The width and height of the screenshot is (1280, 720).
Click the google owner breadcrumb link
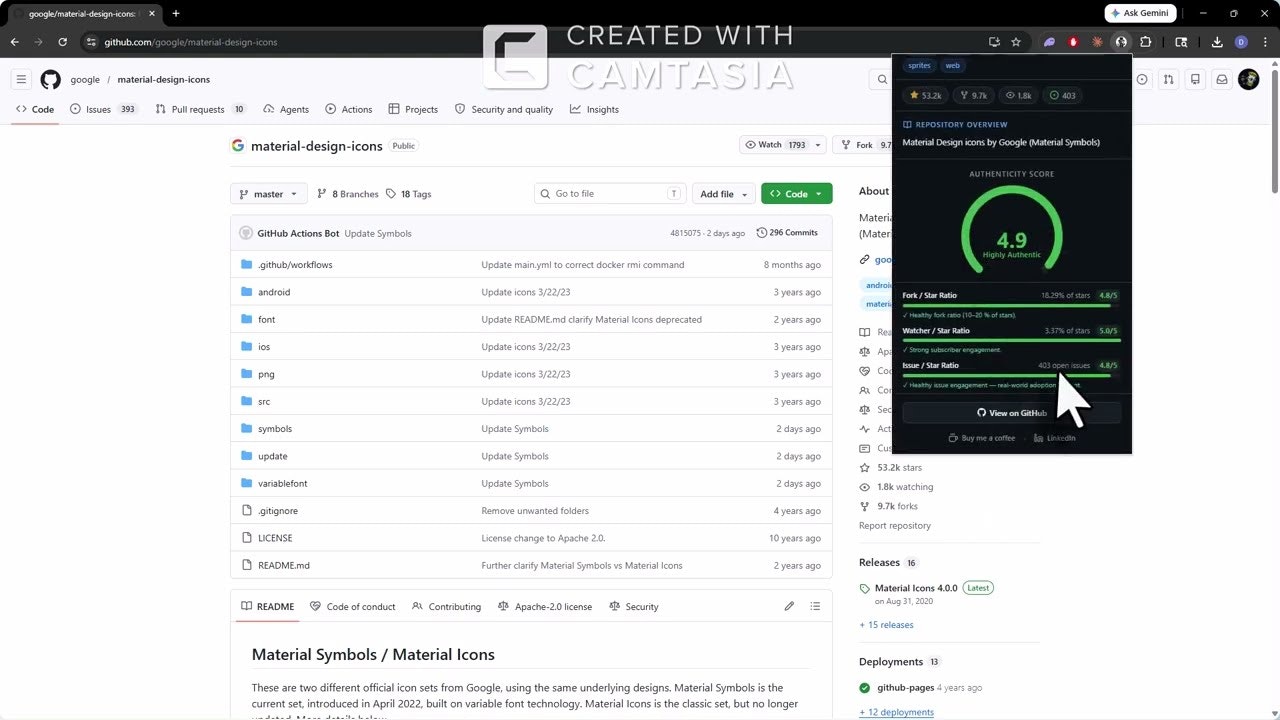(85, 80)
